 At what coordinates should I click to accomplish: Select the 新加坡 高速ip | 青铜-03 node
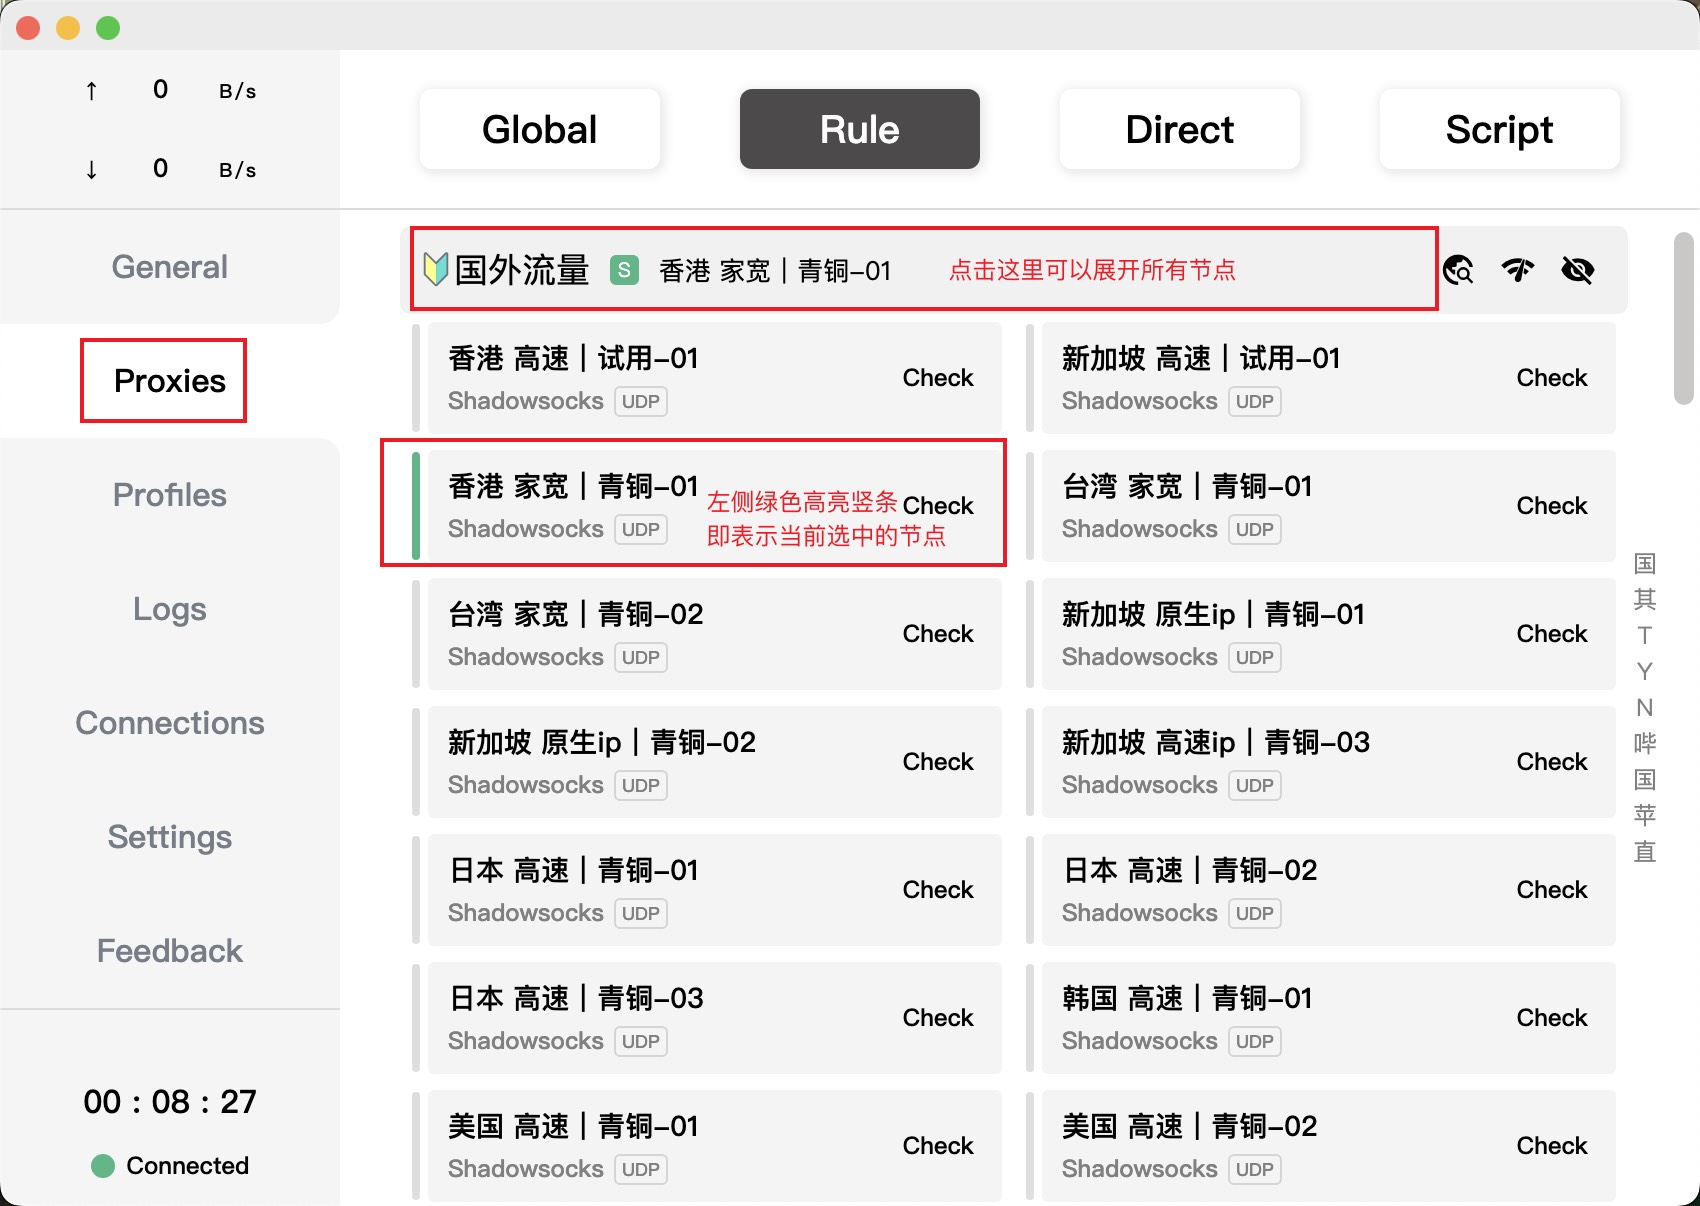(1329, 762)
